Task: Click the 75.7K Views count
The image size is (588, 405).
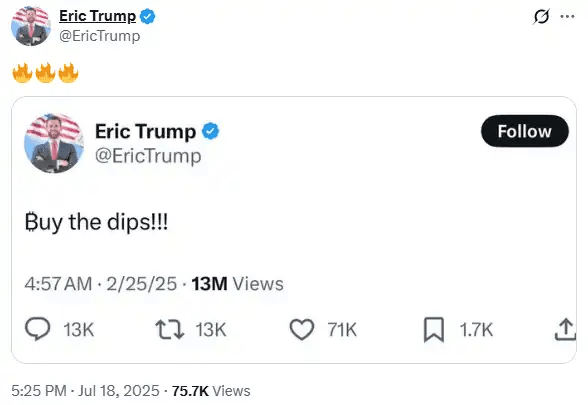Action: [211, 391]
